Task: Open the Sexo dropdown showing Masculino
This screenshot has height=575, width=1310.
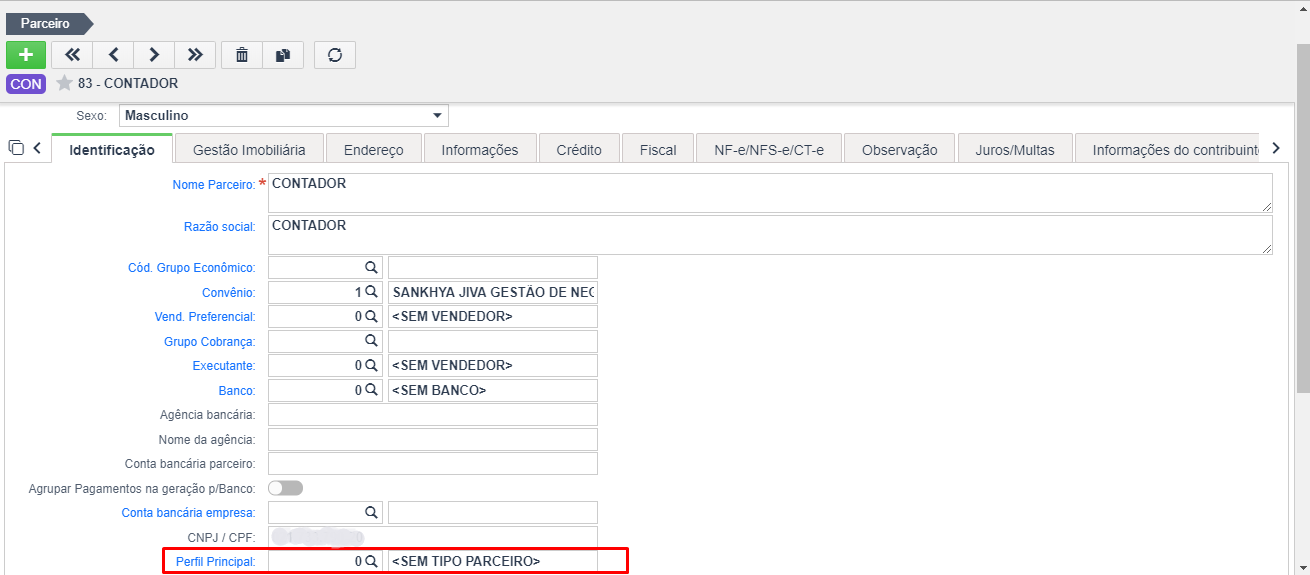Action: [284, 116]
